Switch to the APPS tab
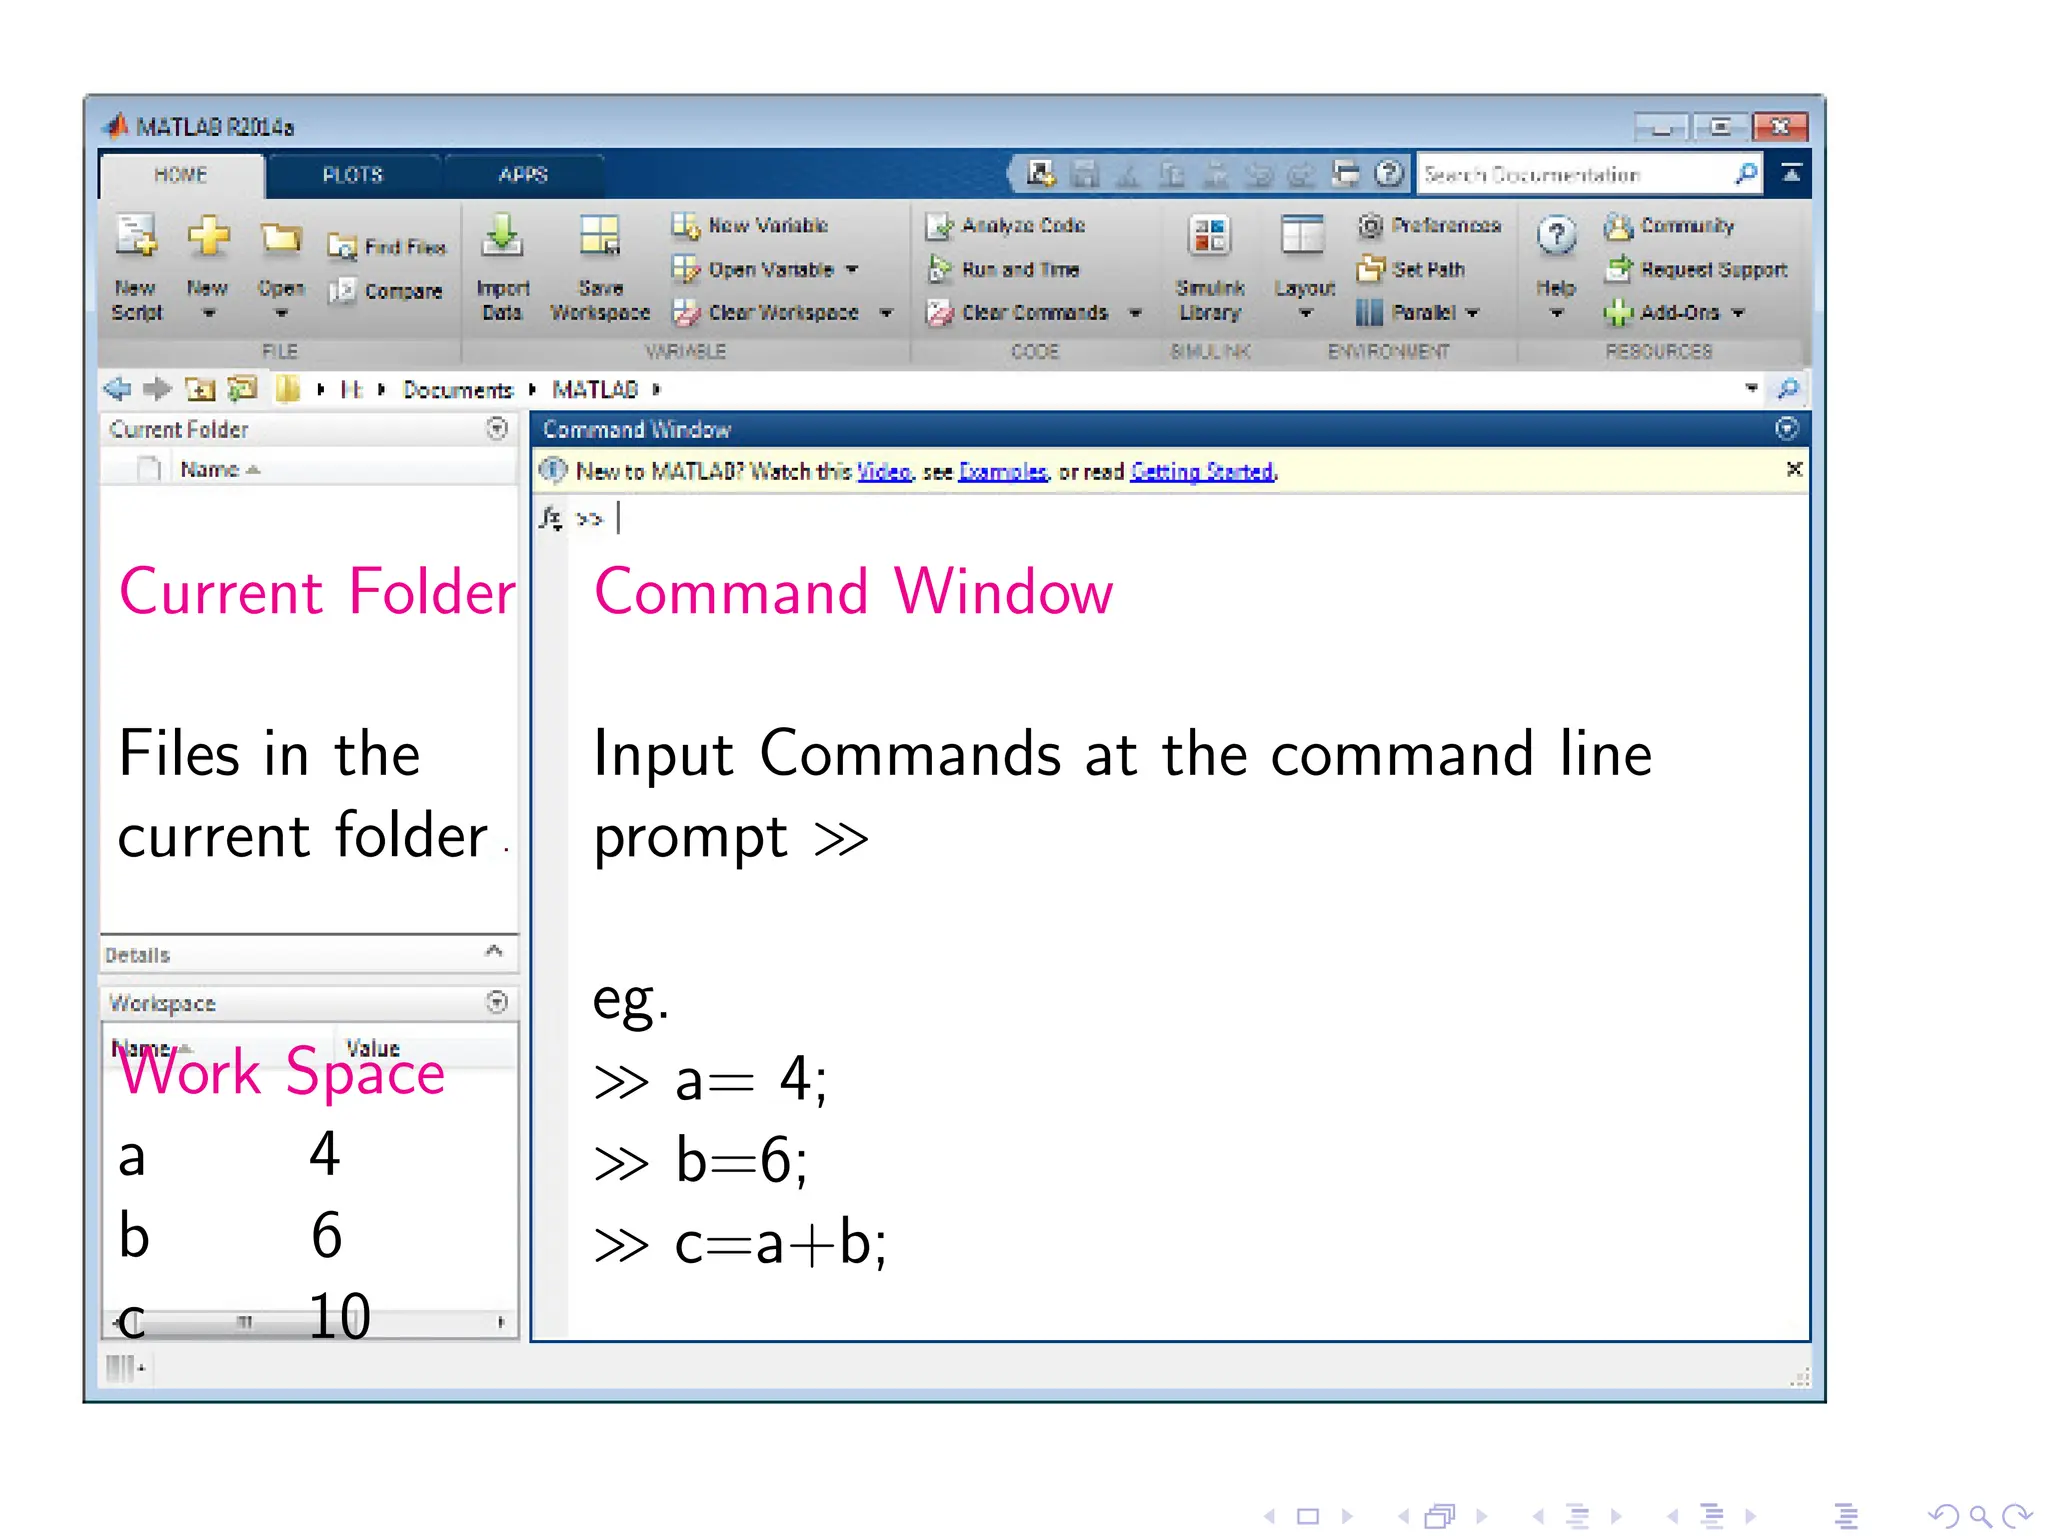This screenshot has height=1536, width=2048. pos(523,175)
